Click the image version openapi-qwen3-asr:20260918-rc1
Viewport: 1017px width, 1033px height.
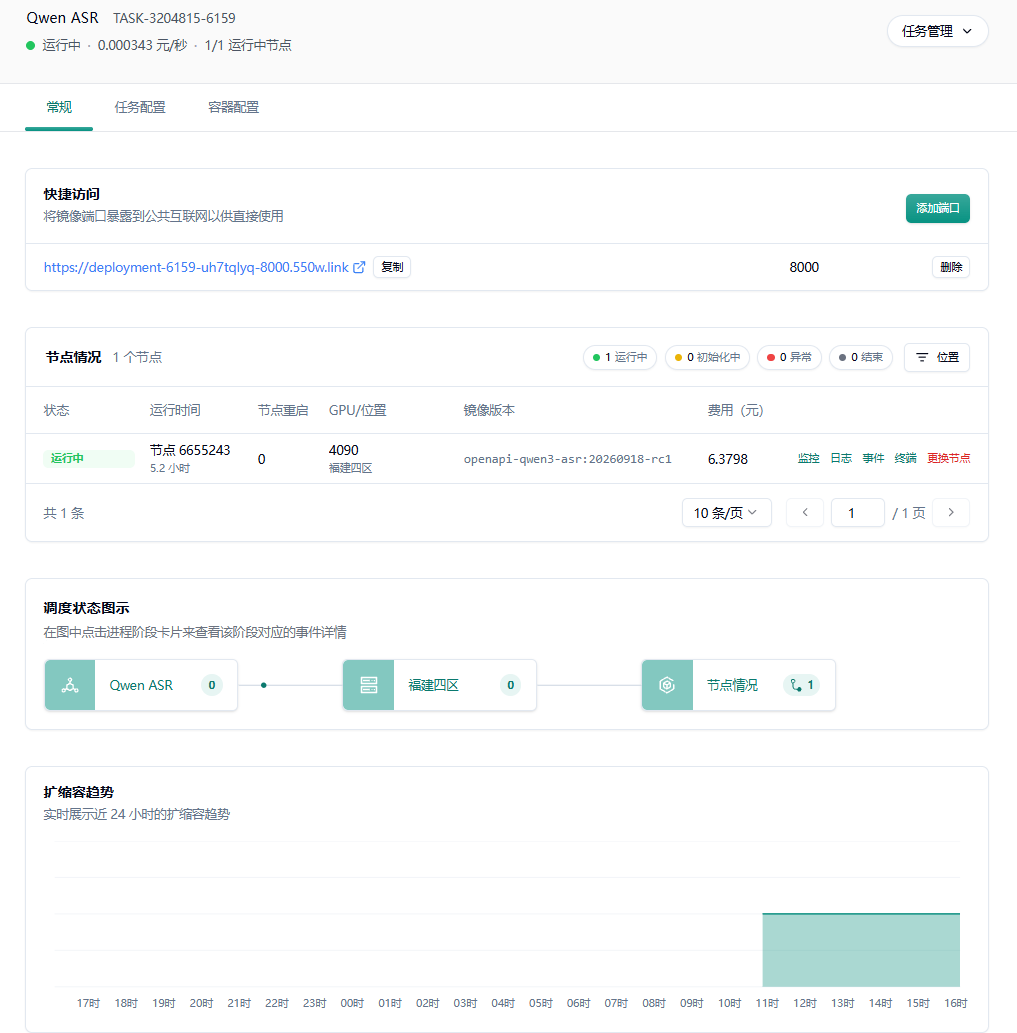coord(568,459)
